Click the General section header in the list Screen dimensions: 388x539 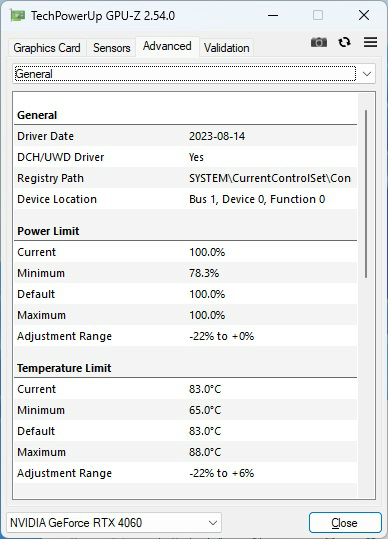[x=37, y=115]
